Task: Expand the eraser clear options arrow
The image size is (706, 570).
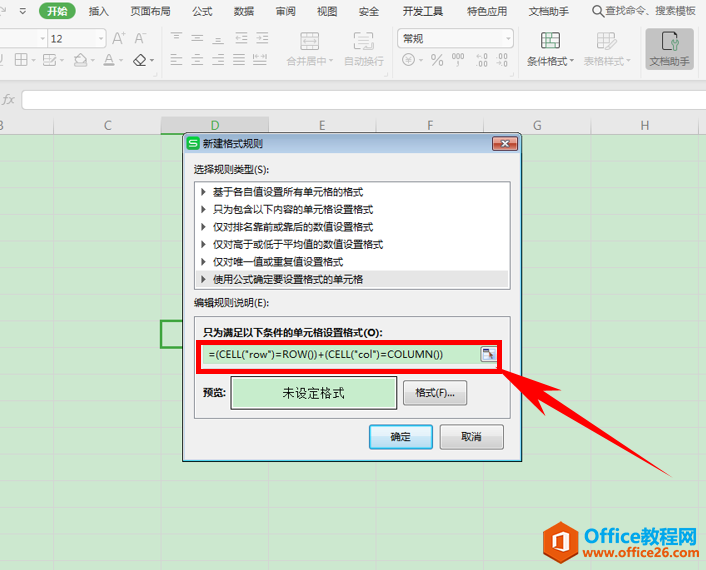Action: click(x=152, y=60)
